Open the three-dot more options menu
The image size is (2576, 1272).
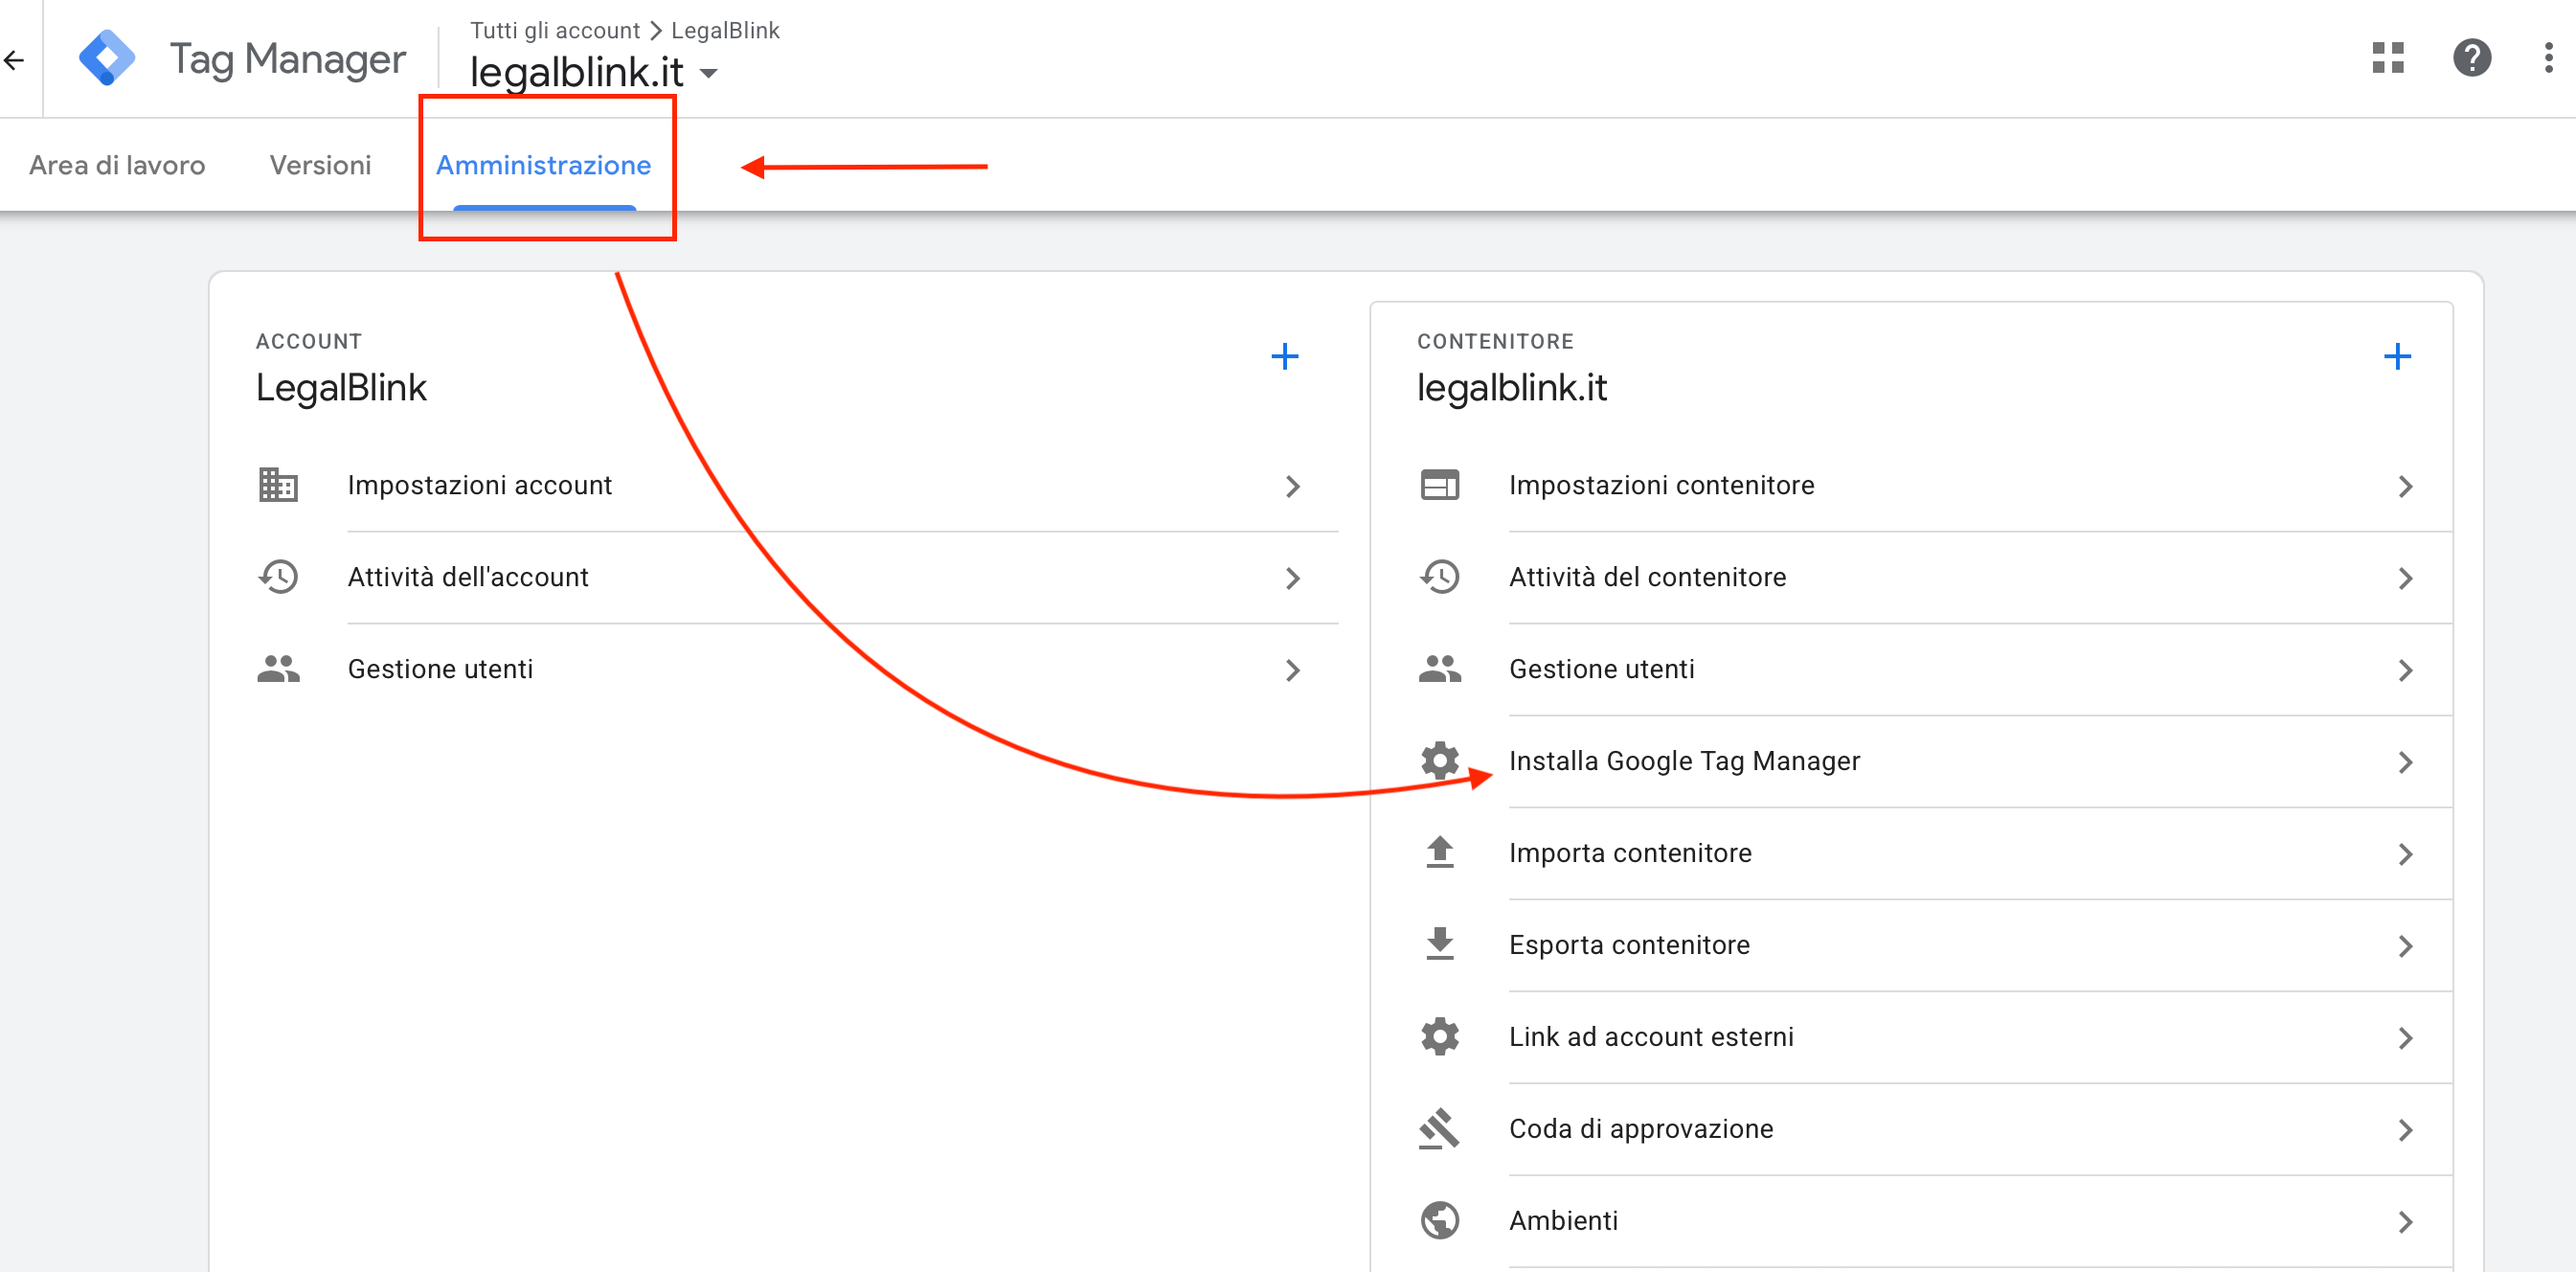2548,58
